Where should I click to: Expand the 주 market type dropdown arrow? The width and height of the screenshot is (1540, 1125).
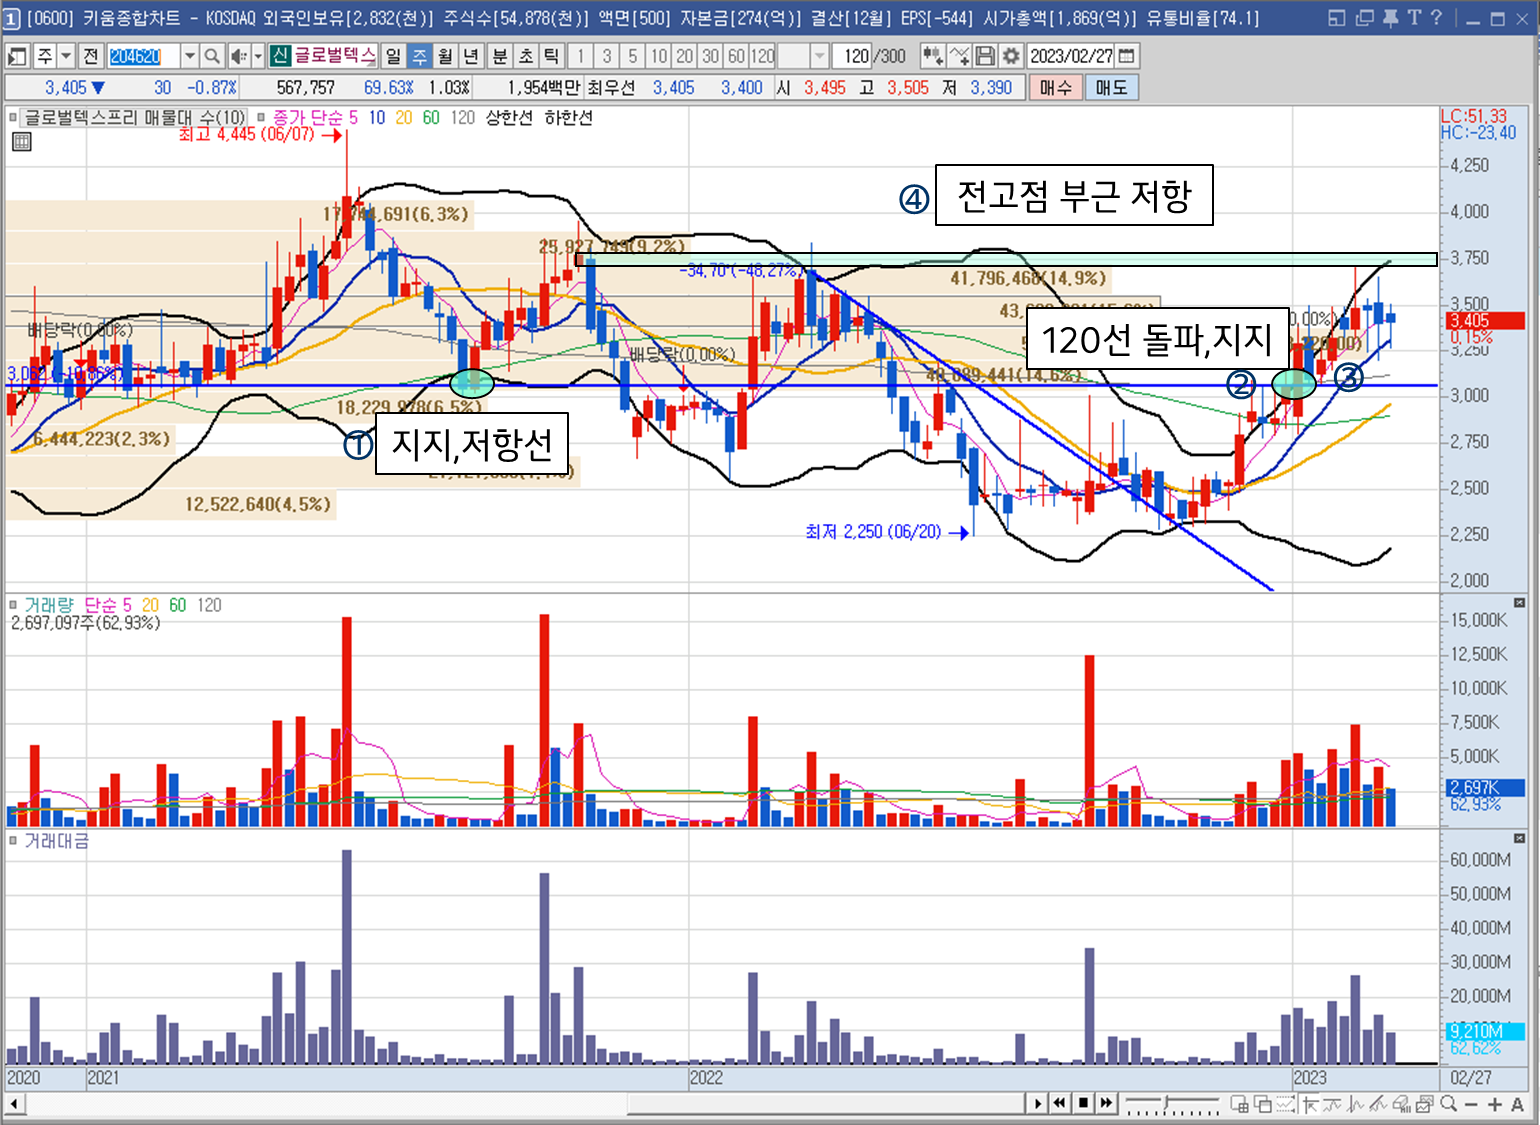(66, 56)
